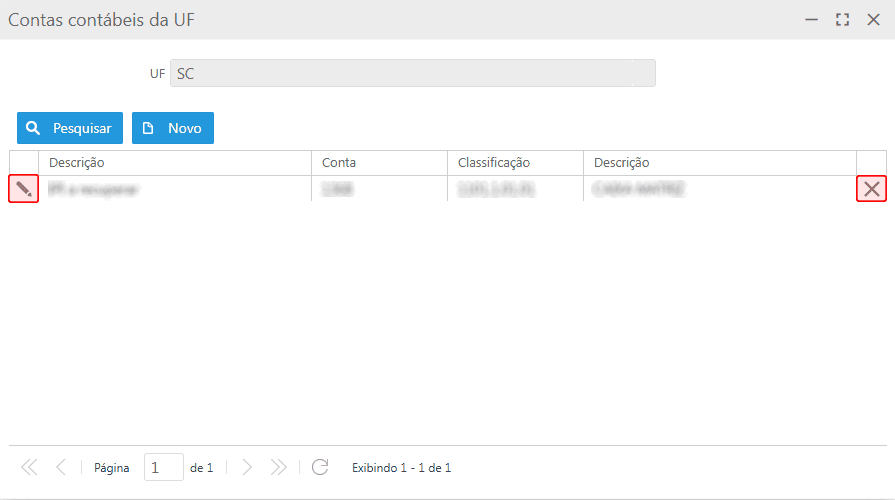Jump to the last page of results
Screen dimensions: 895x500
click(279, 467)
